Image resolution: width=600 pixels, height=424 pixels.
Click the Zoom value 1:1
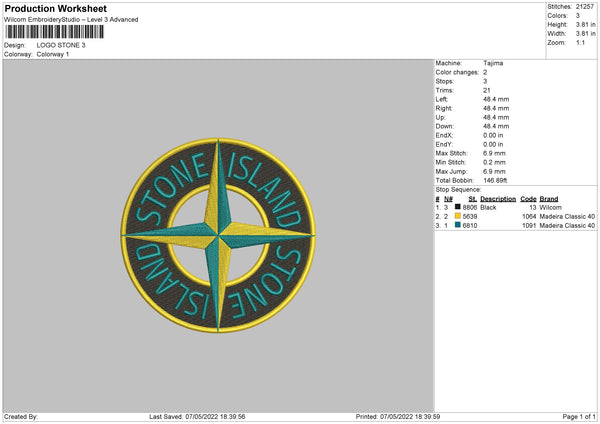[x=580, y=42]
